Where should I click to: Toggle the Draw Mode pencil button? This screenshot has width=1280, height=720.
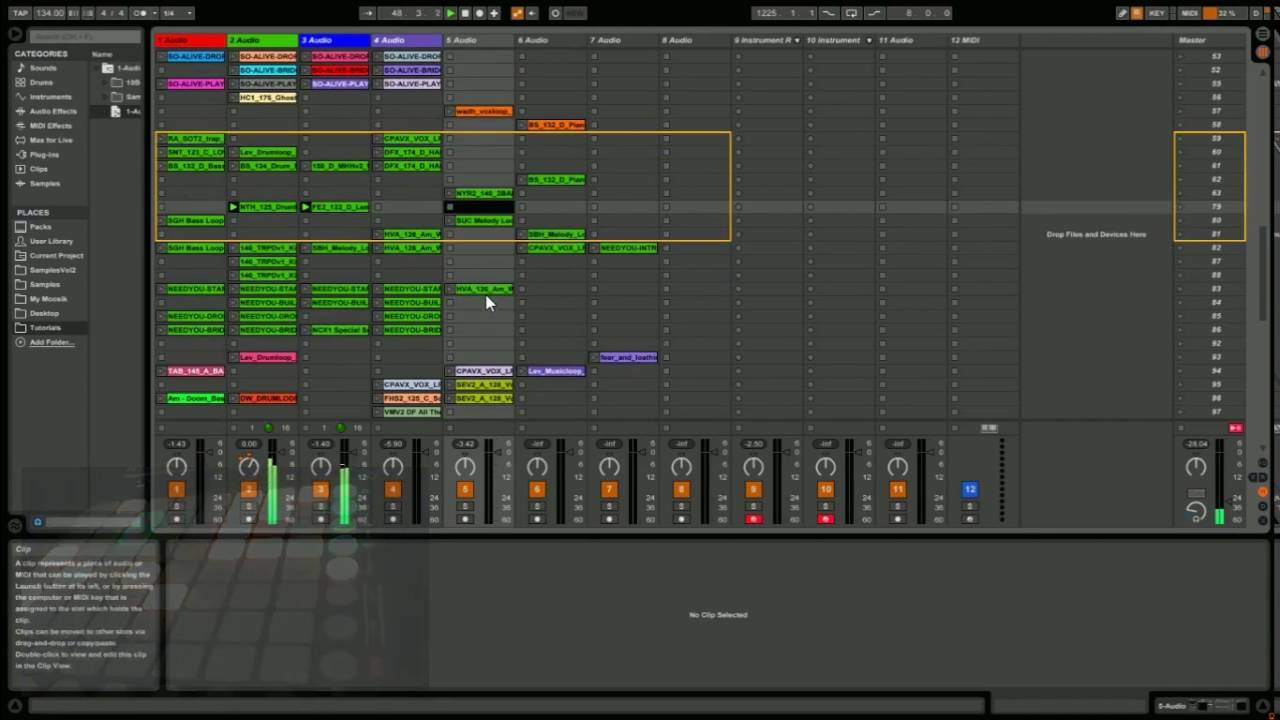point(1122,13)
